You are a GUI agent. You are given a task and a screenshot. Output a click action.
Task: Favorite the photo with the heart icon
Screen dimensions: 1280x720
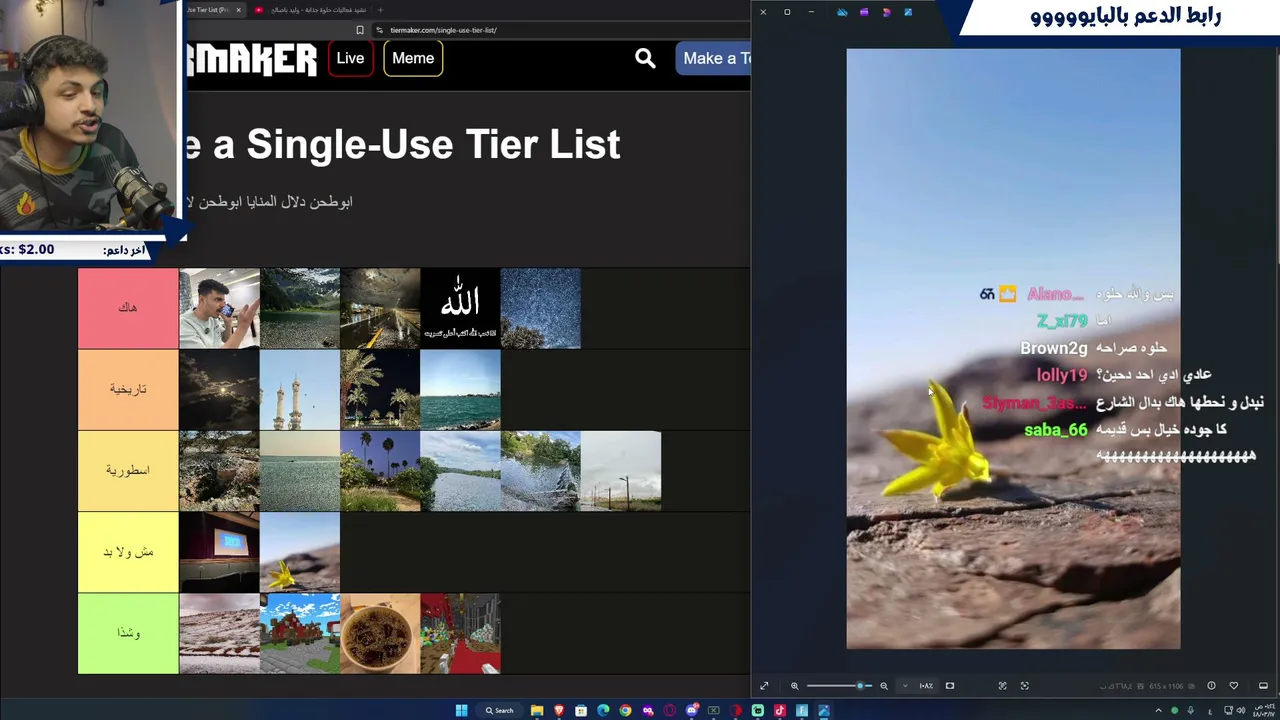pyautogui.click(x=1233, y=686)
